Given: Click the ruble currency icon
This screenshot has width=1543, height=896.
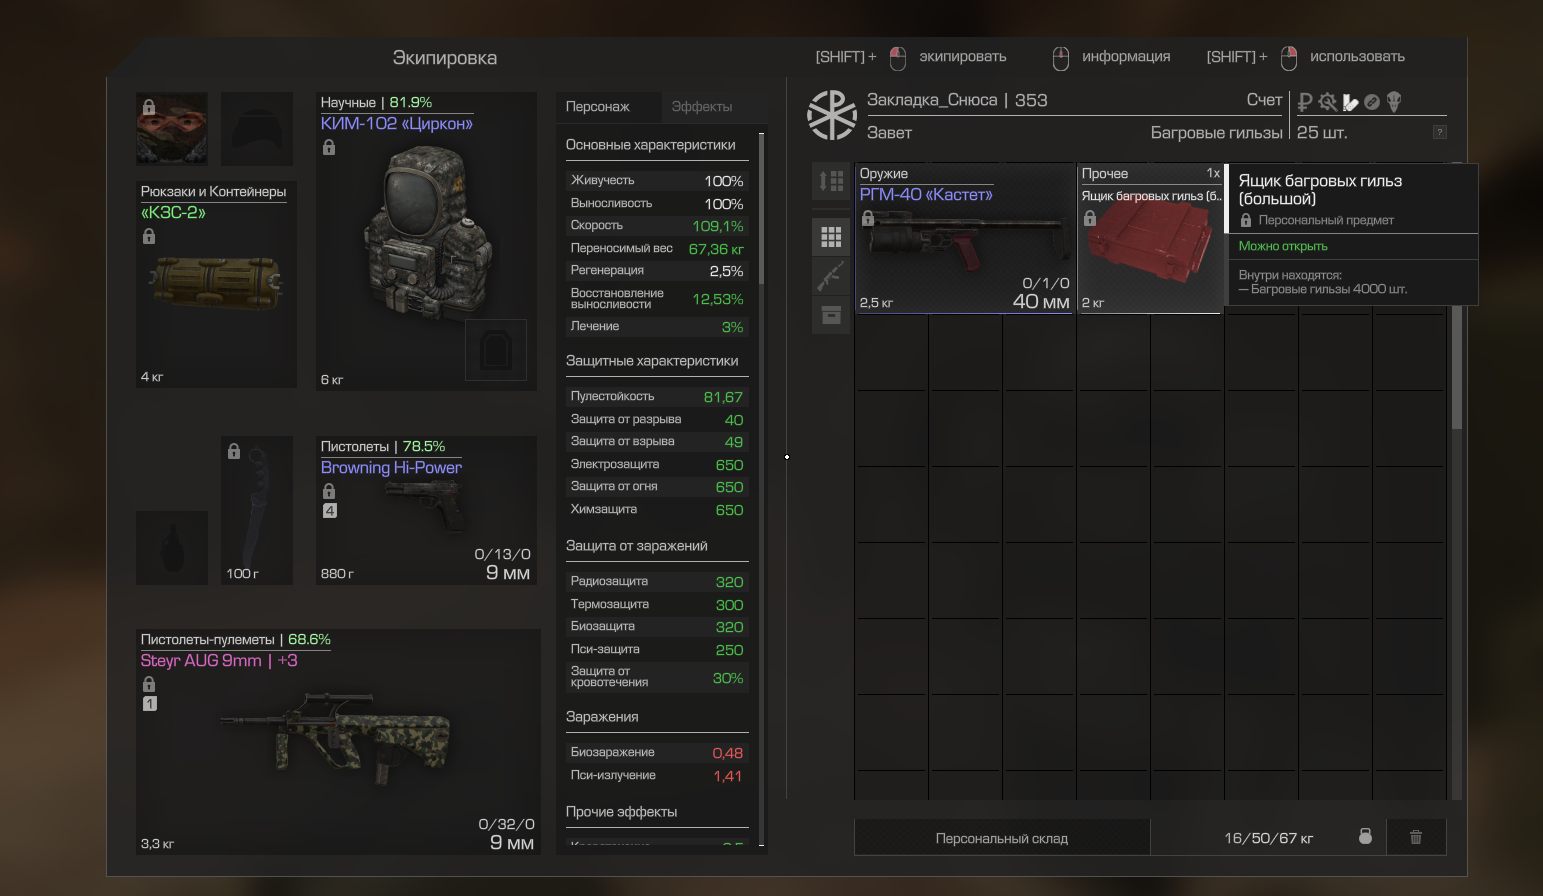Looking at the screenshot, I should (x=1304, y=102).
